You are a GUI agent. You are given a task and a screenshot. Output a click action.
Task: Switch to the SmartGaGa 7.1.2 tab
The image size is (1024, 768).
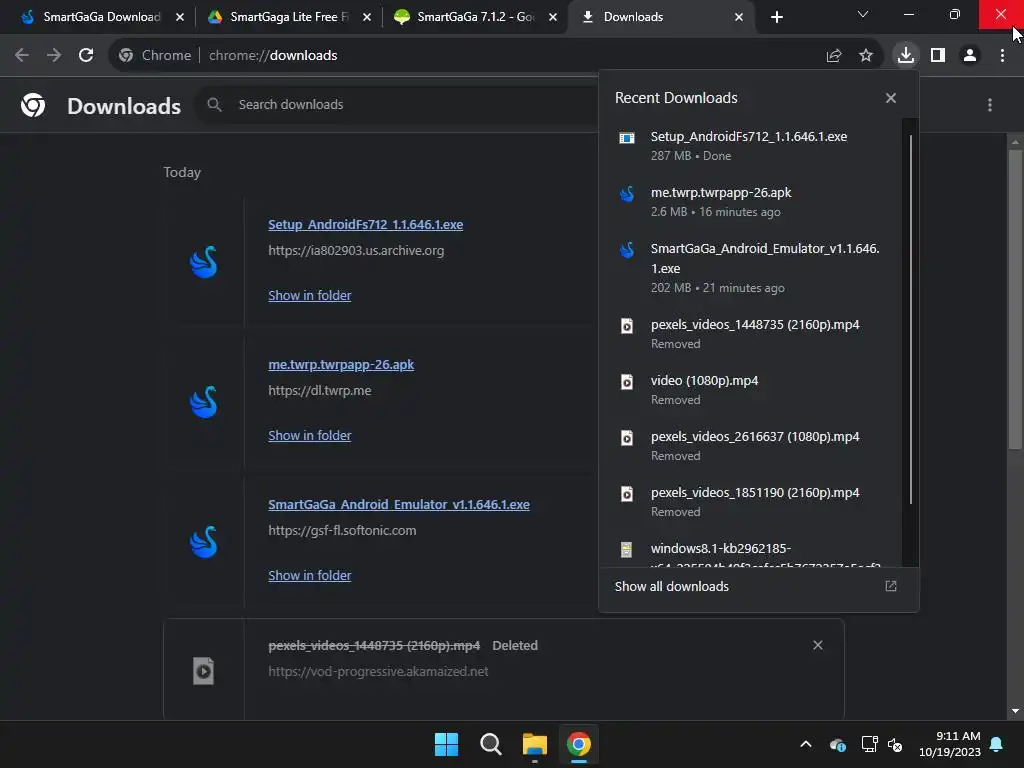click(x=473, y=17)
